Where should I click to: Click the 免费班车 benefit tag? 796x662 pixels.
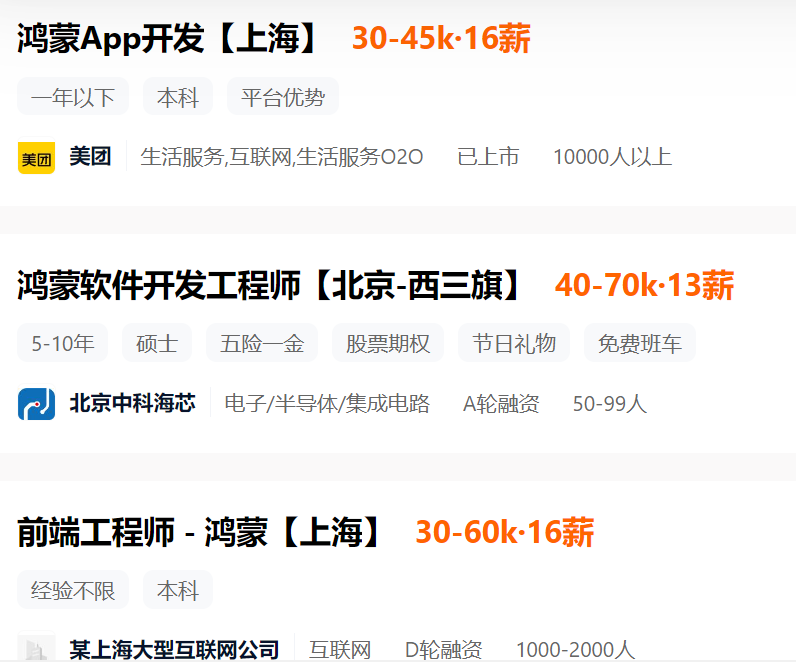[x=640, y=343]
